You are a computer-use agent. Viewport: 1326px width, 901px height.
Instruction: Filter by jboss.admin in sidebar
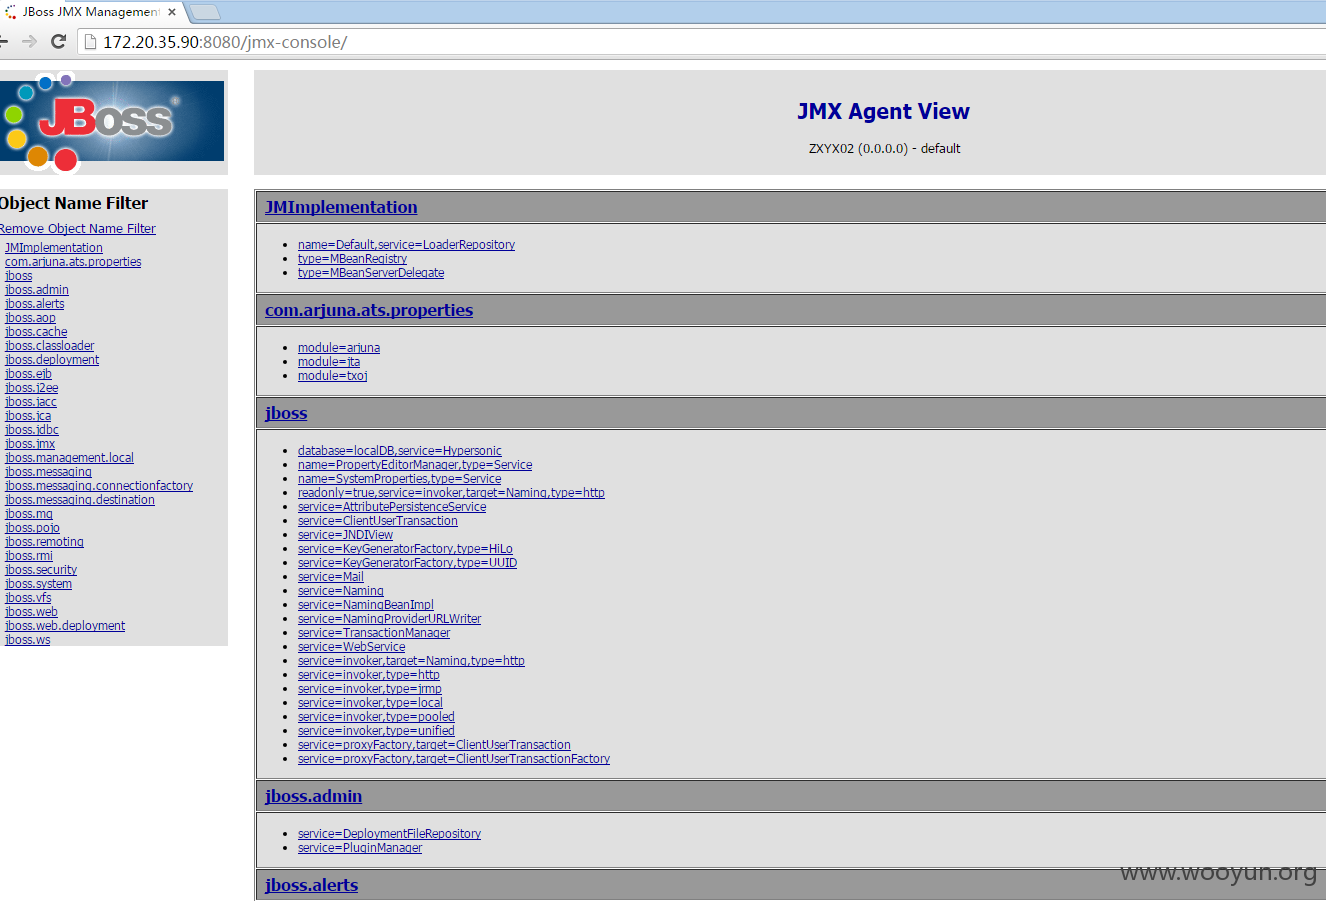(x=37, y=290)
